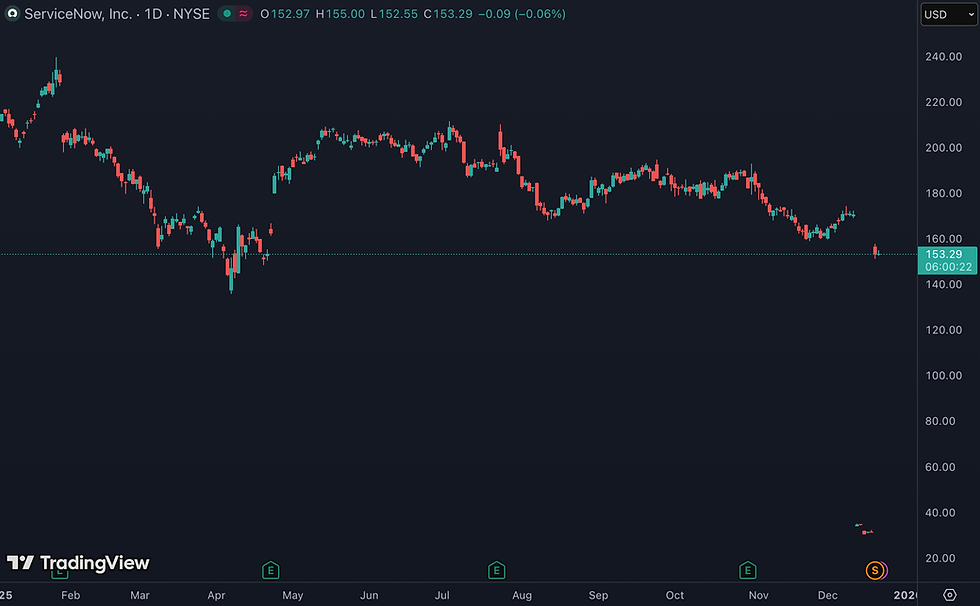980x606 pixels.
Task: Click the orange stock split S marker
Action: coord(875,570)
